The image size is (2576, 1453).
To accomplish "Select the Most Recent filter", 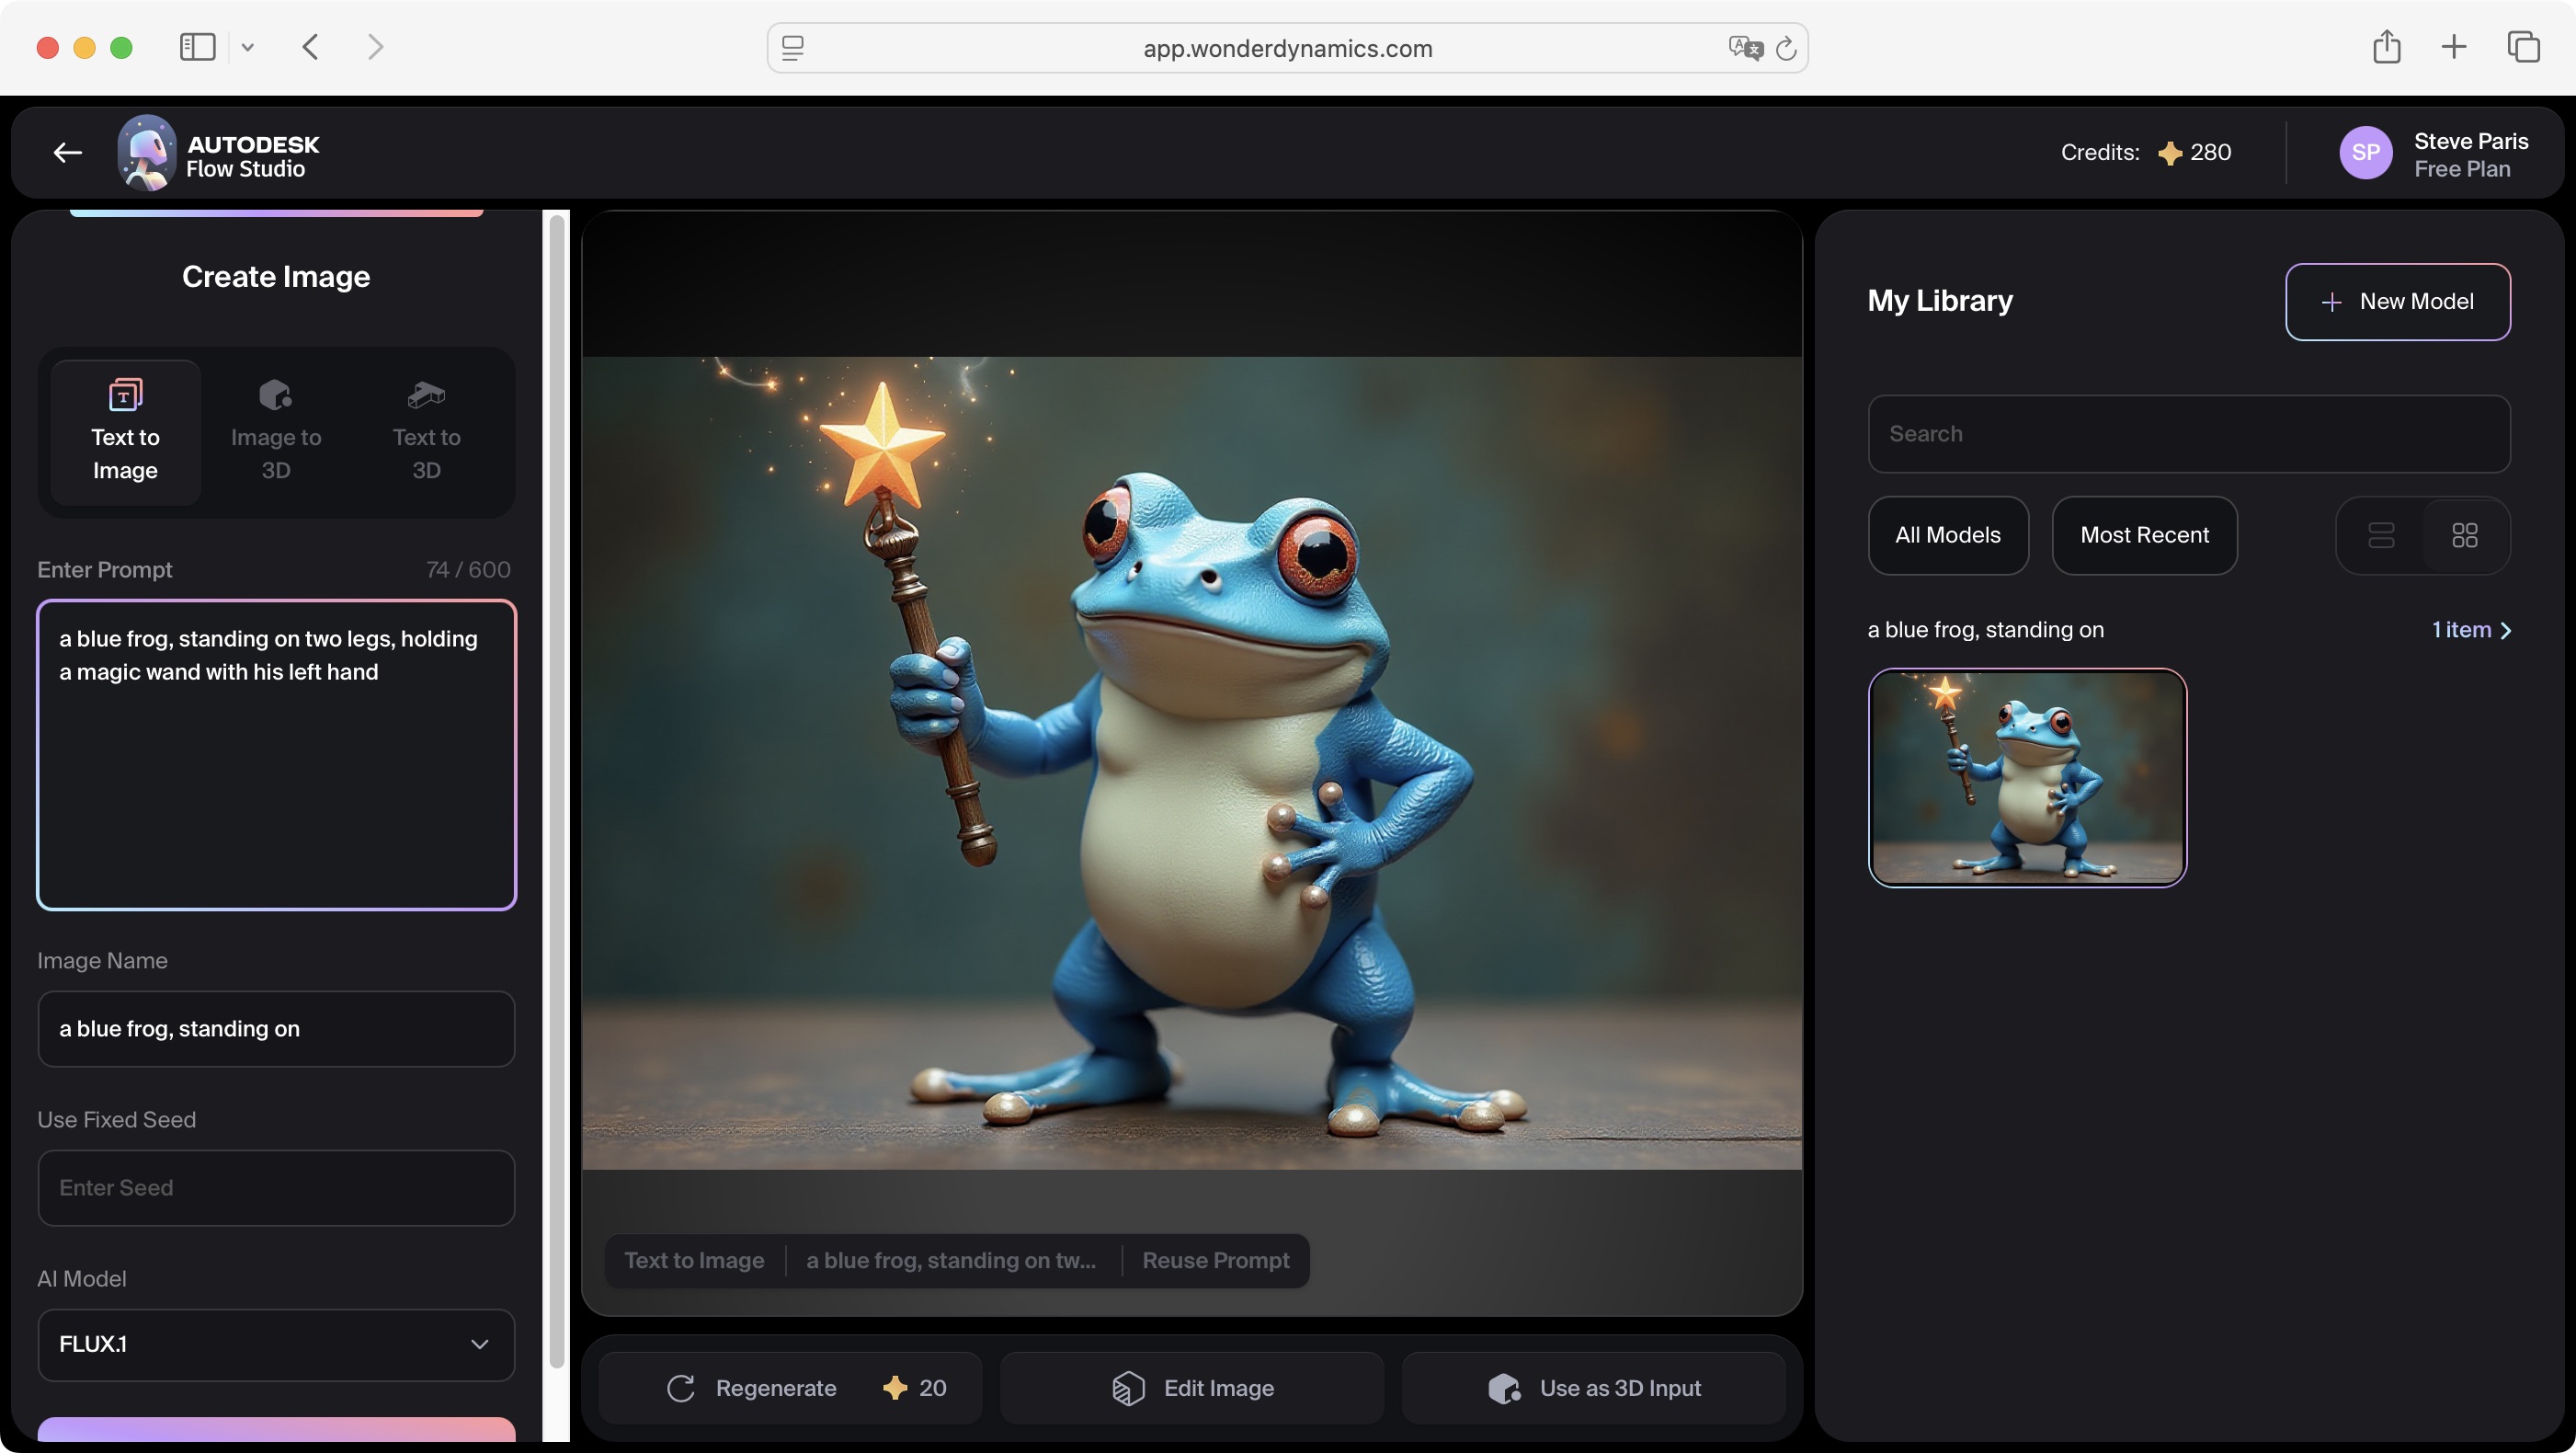I will point(2144,535).
